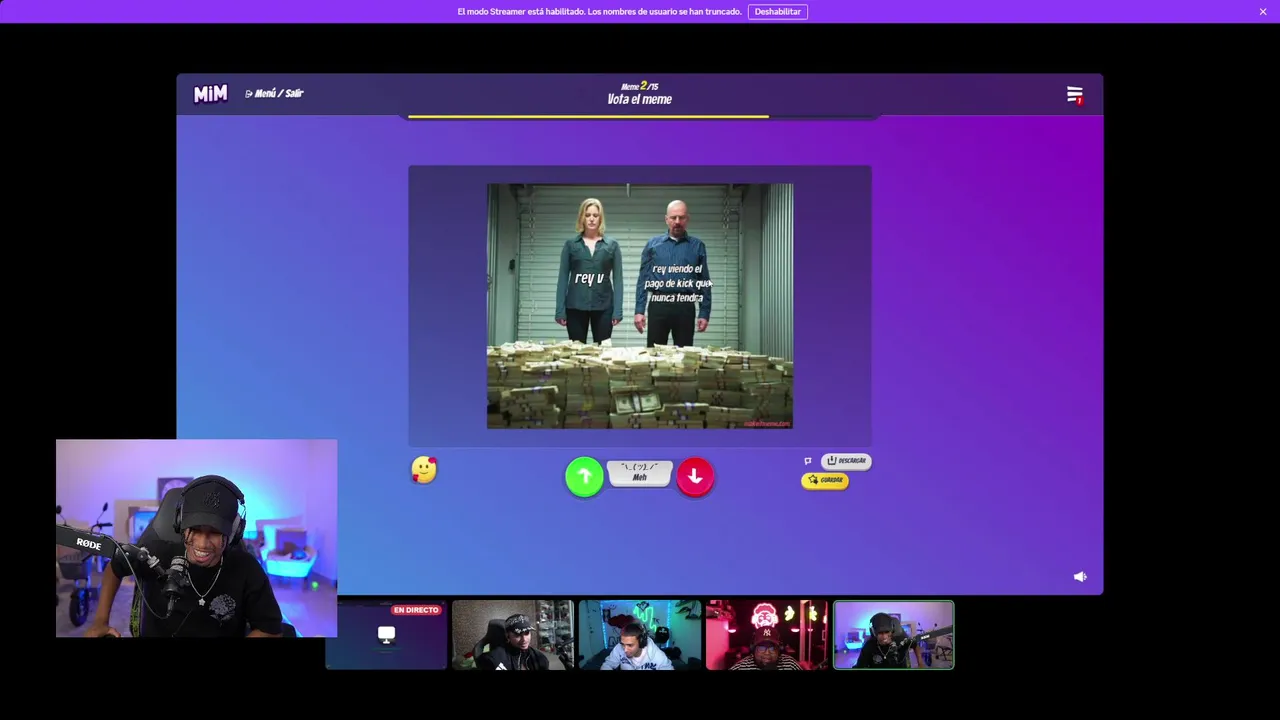Click the Descargar download button
1280x720 pixels.
(846, 461)
